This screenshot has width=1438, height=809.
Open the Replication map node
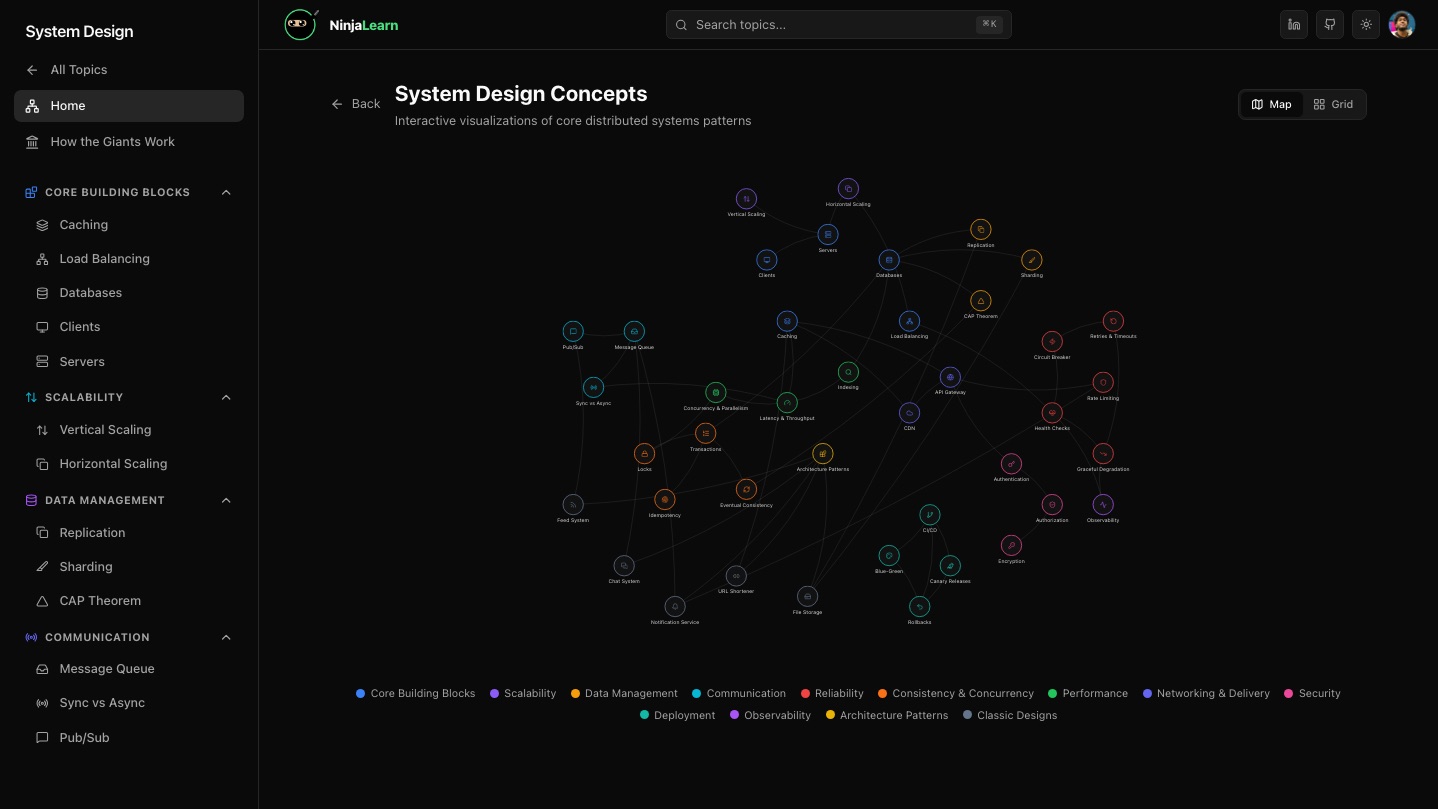pos(981,230)
